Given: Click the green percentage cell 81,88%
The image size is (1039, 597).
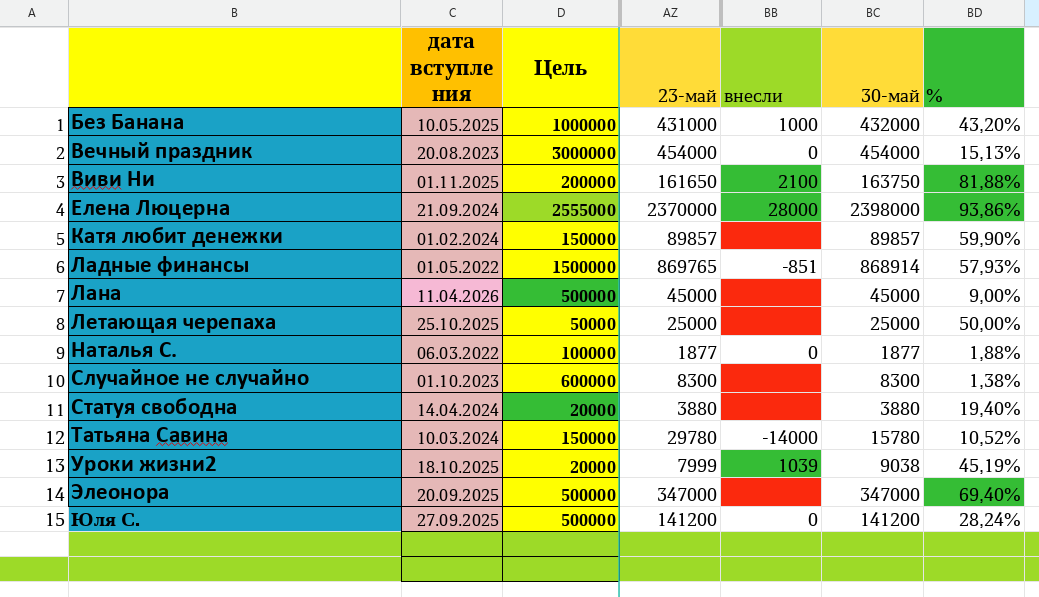Looking at the screenshot, I should [974, 179].
